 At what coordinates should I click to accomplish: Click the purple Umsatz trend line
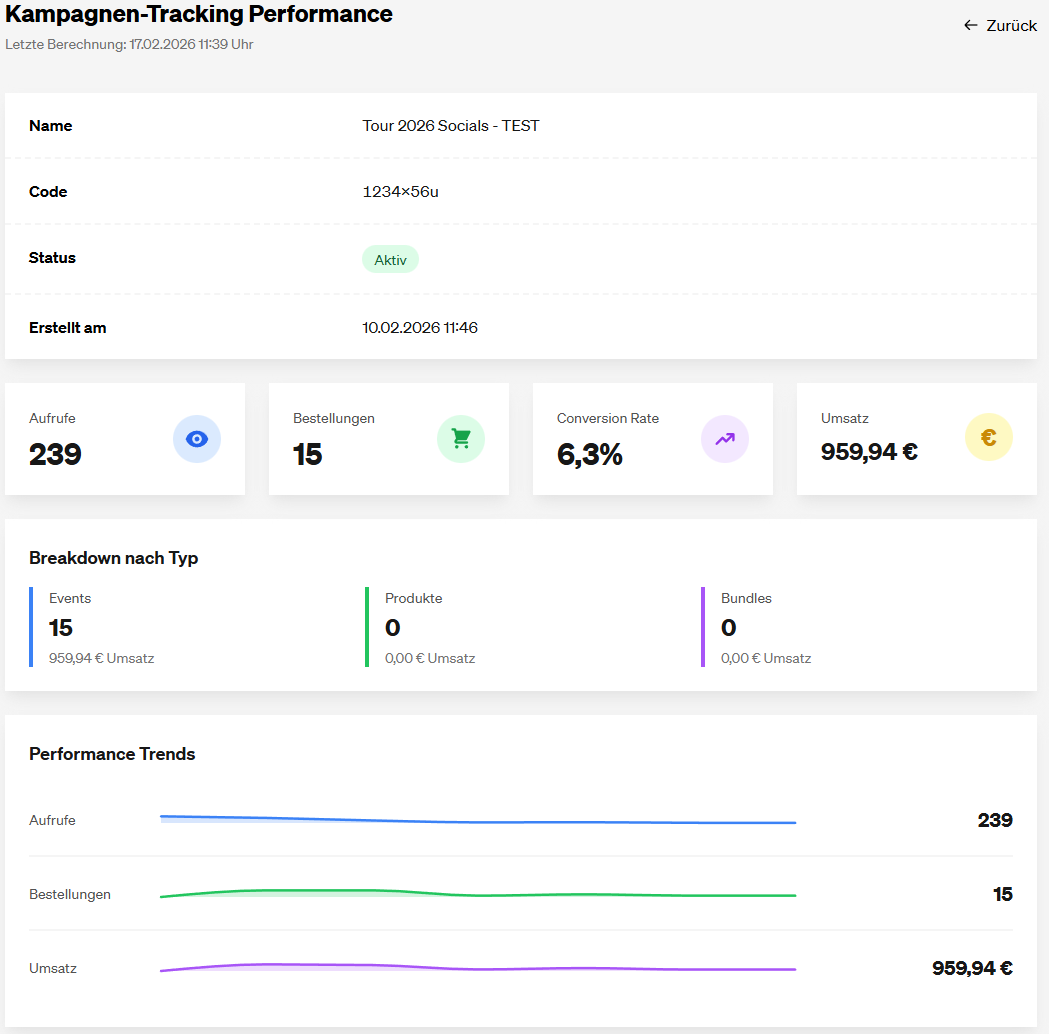coord(478,968)
